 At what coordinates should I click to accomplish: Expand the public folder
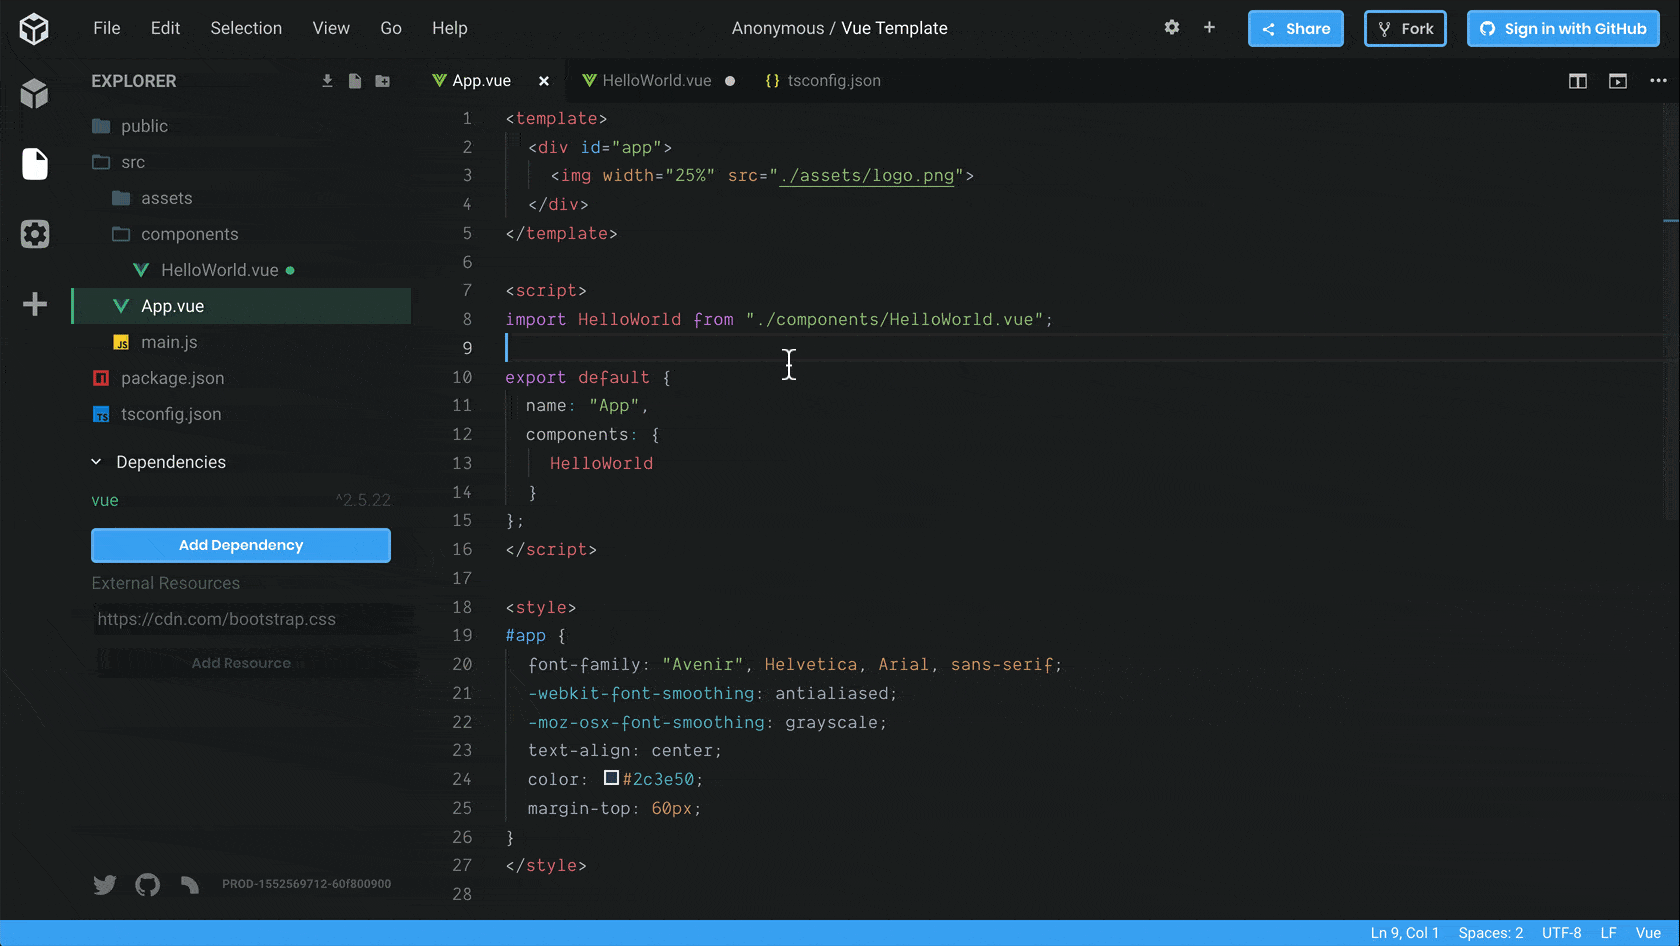143,126
